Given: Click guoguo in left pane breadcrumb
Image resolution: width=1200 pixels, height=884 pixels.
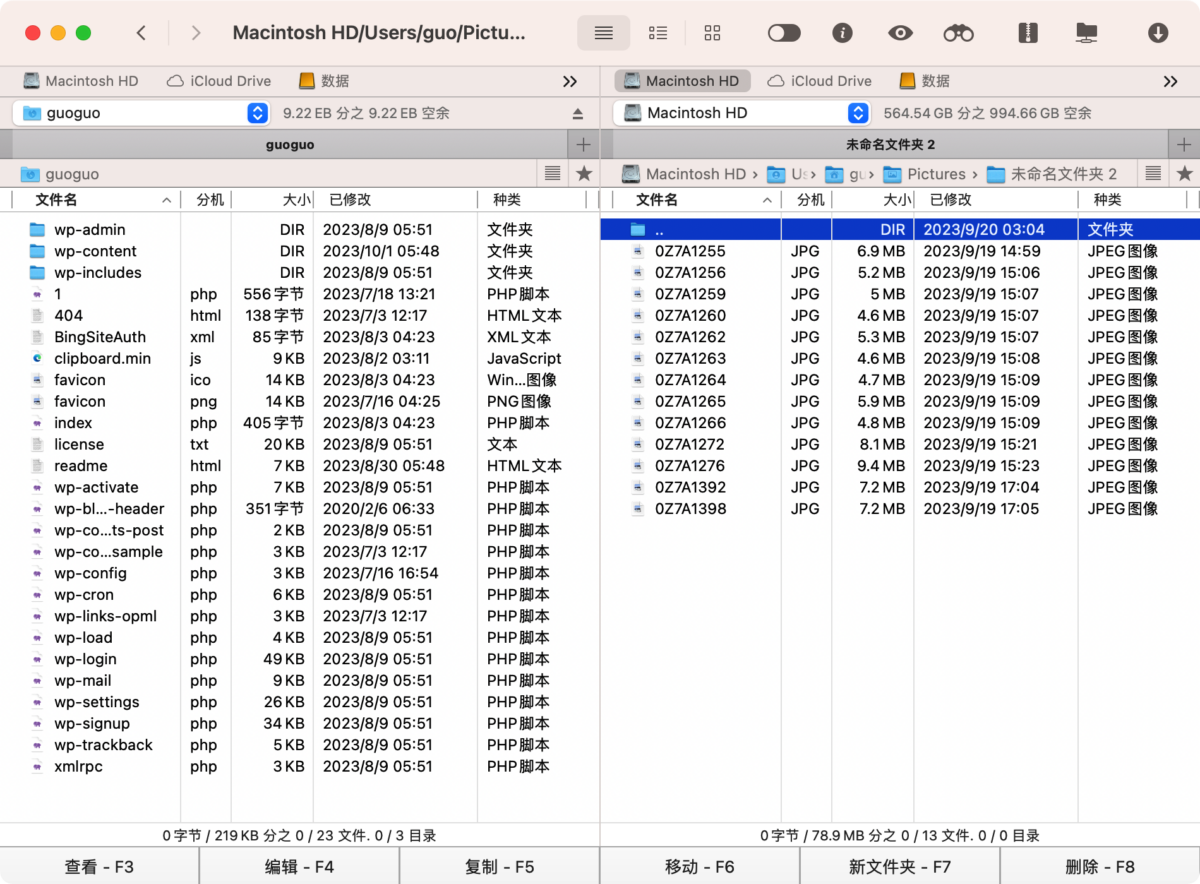Looking at the screenshot, I should (60, 174).
